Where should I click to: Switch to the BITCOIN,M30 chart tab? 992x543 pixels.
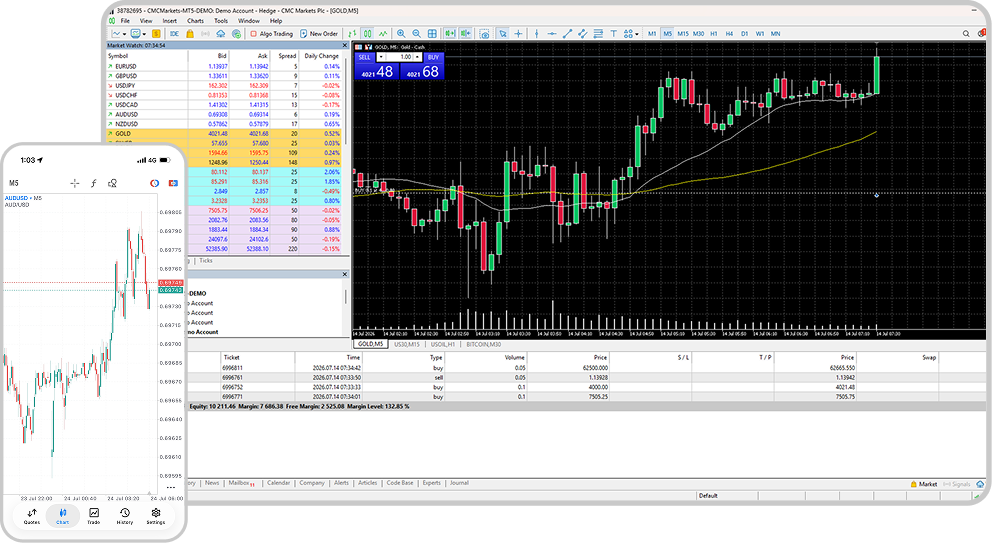point(483,344)
